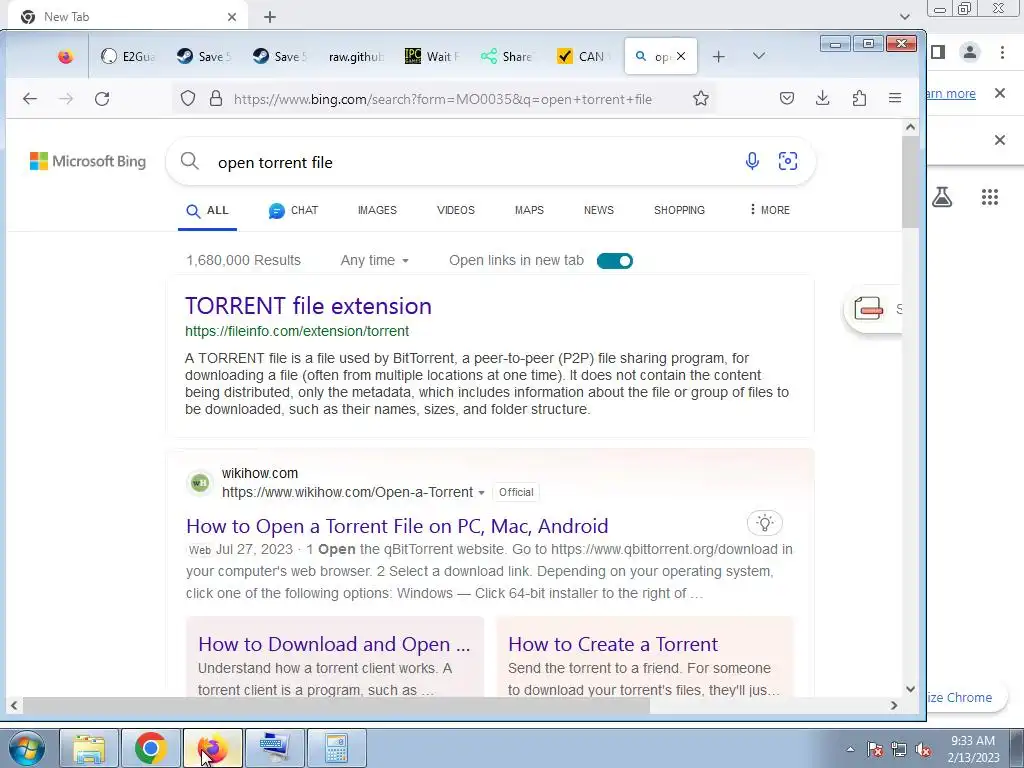Open Chrome side panel icon
This screenshot has width=1024, height=768.
[938, 52]
